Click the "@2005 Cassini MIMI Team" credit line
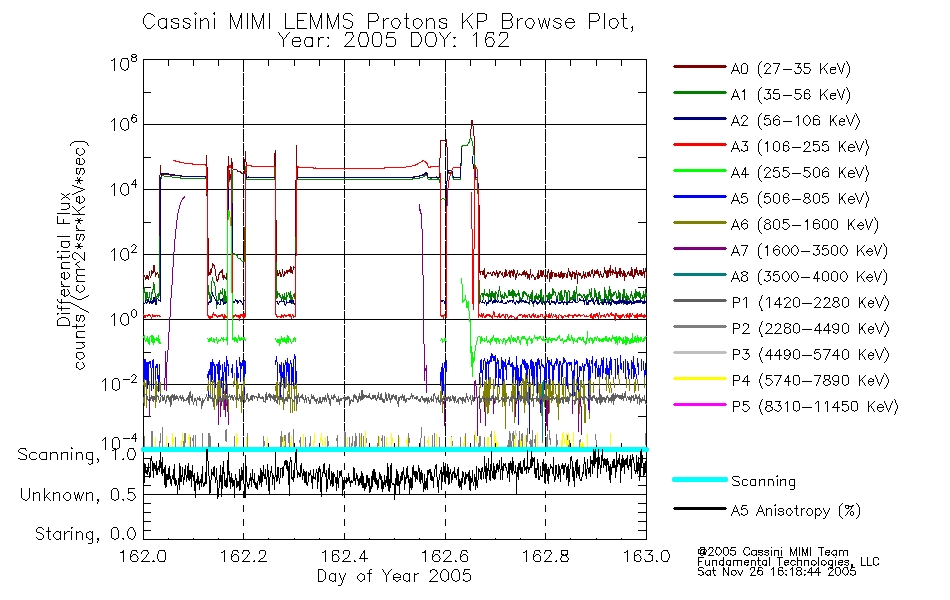The image size is (950, 600). 772,552
